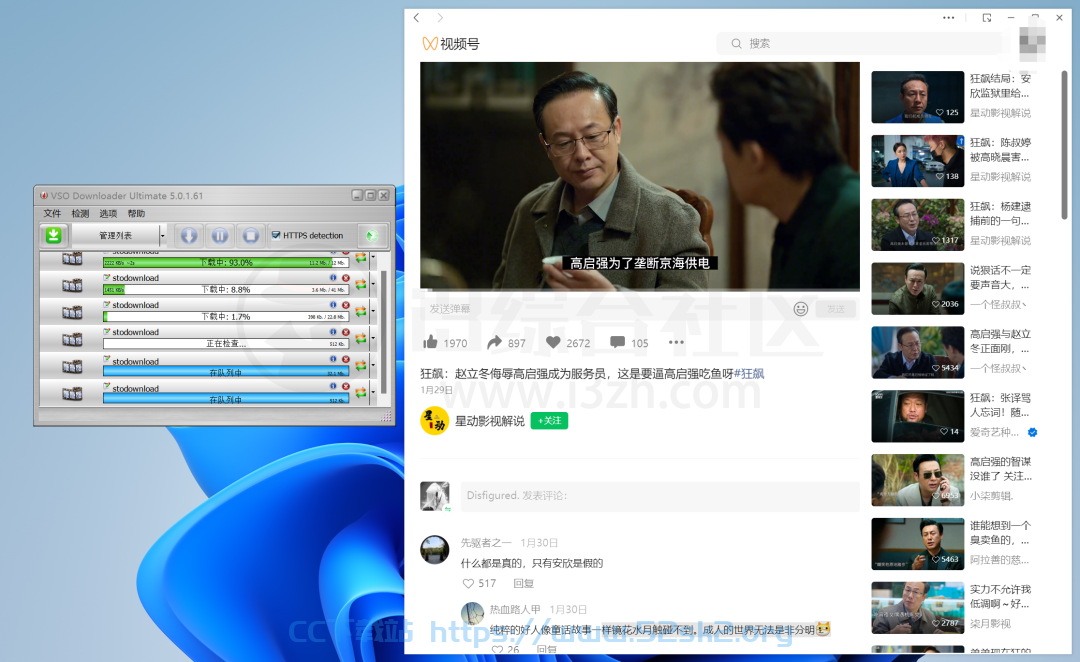Expand dropdown arrow on the 93.0% download row
The image size is (1080, 662).
click(x=373, y=258)
